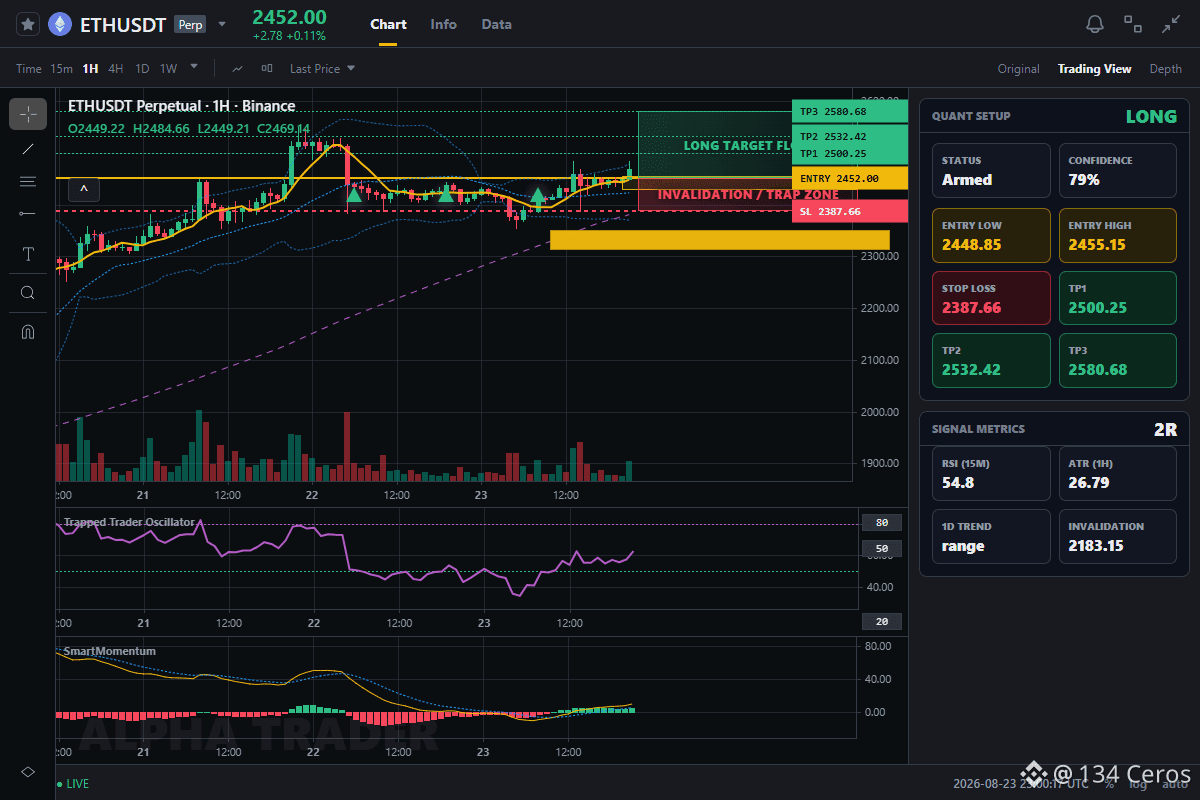Select the 1H interval
The height and width of the screenshot is (800, 1200).
point(90,69)
